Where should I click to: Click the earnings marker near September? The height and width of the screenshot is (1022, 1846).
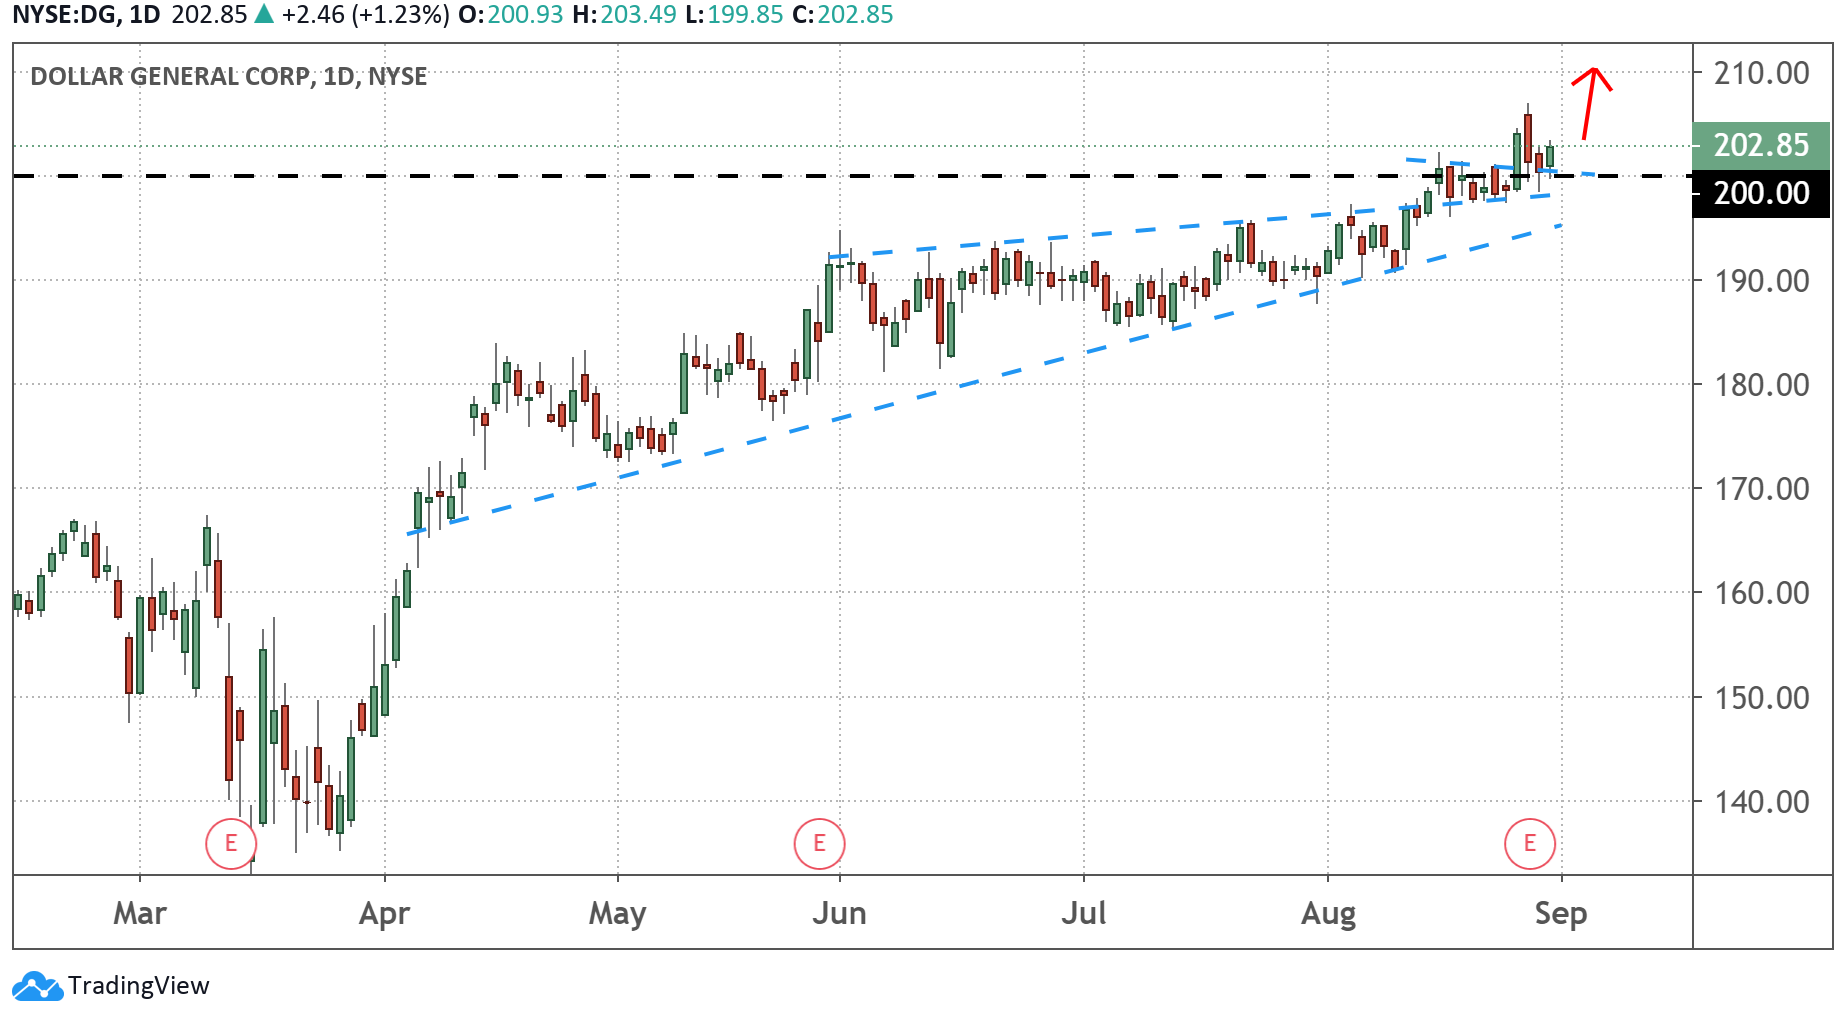(x=1529, y=844)
